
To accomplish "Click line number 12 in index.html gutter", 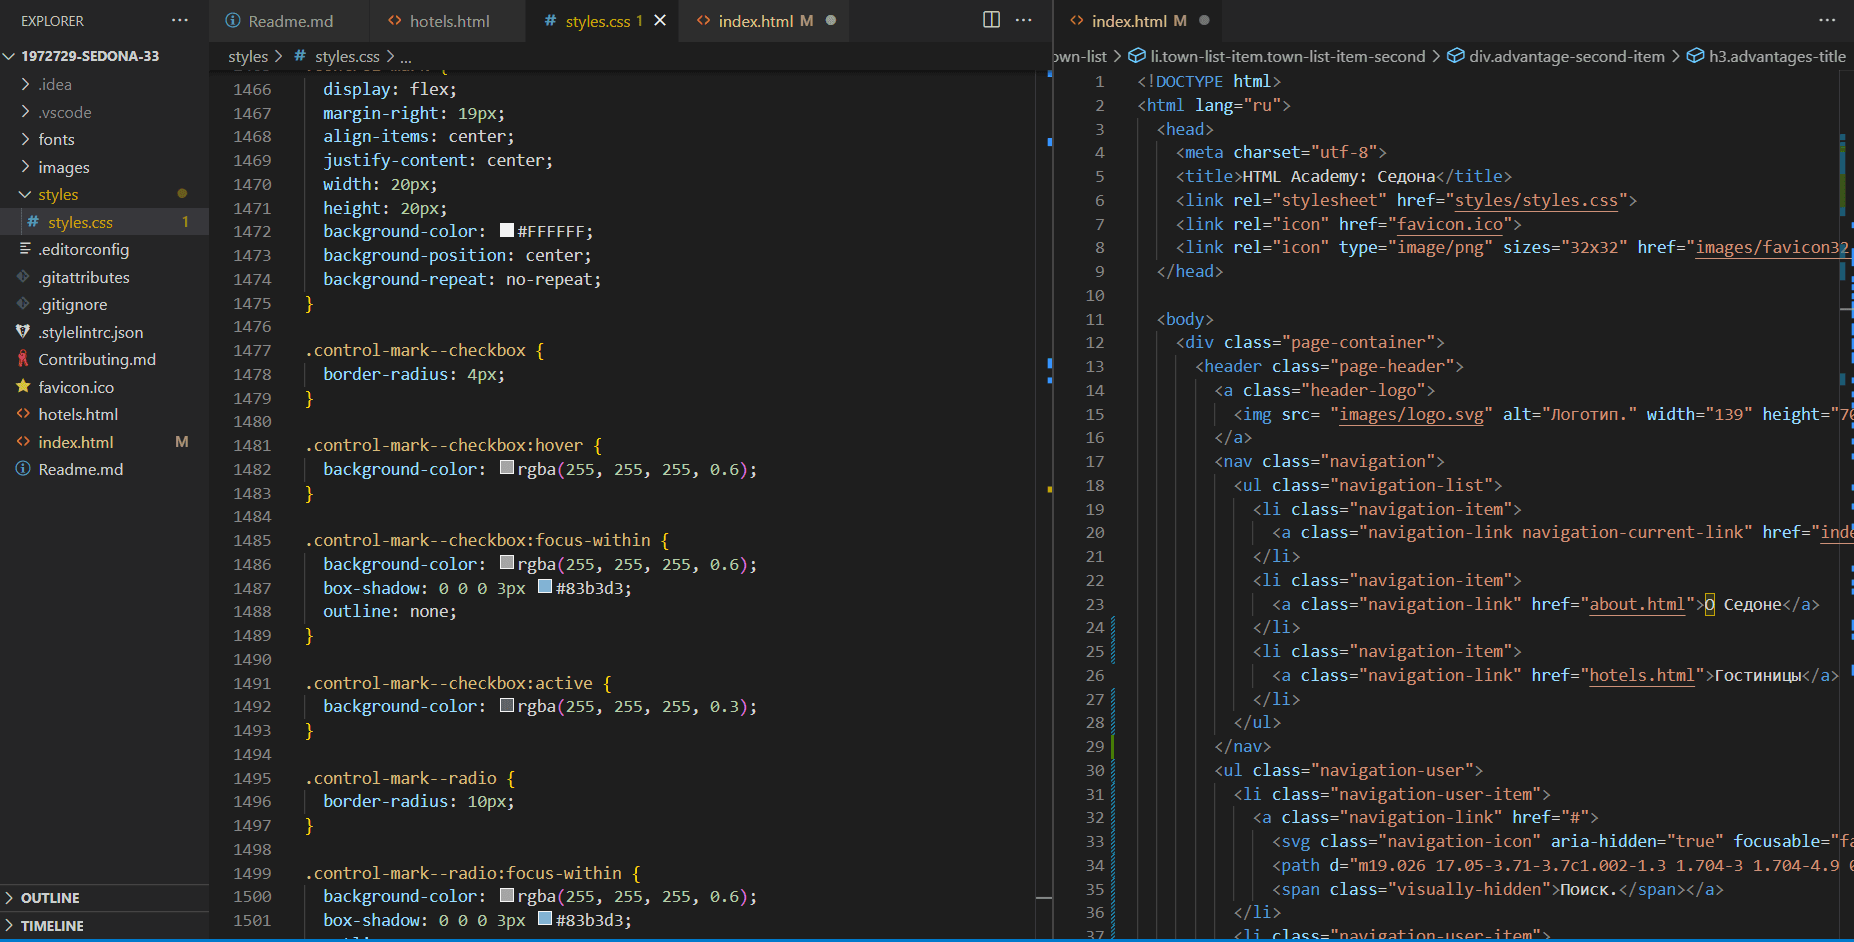I will pos(1095,342).
